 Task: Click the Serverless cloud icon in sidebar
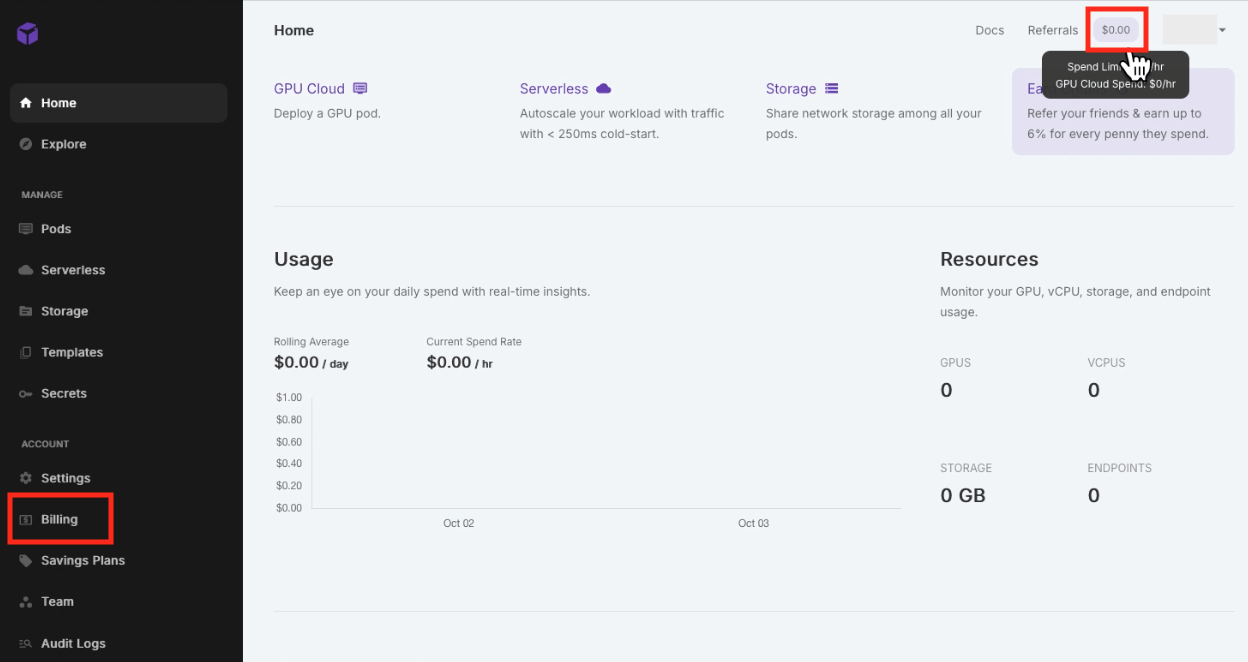click(26, 270)
